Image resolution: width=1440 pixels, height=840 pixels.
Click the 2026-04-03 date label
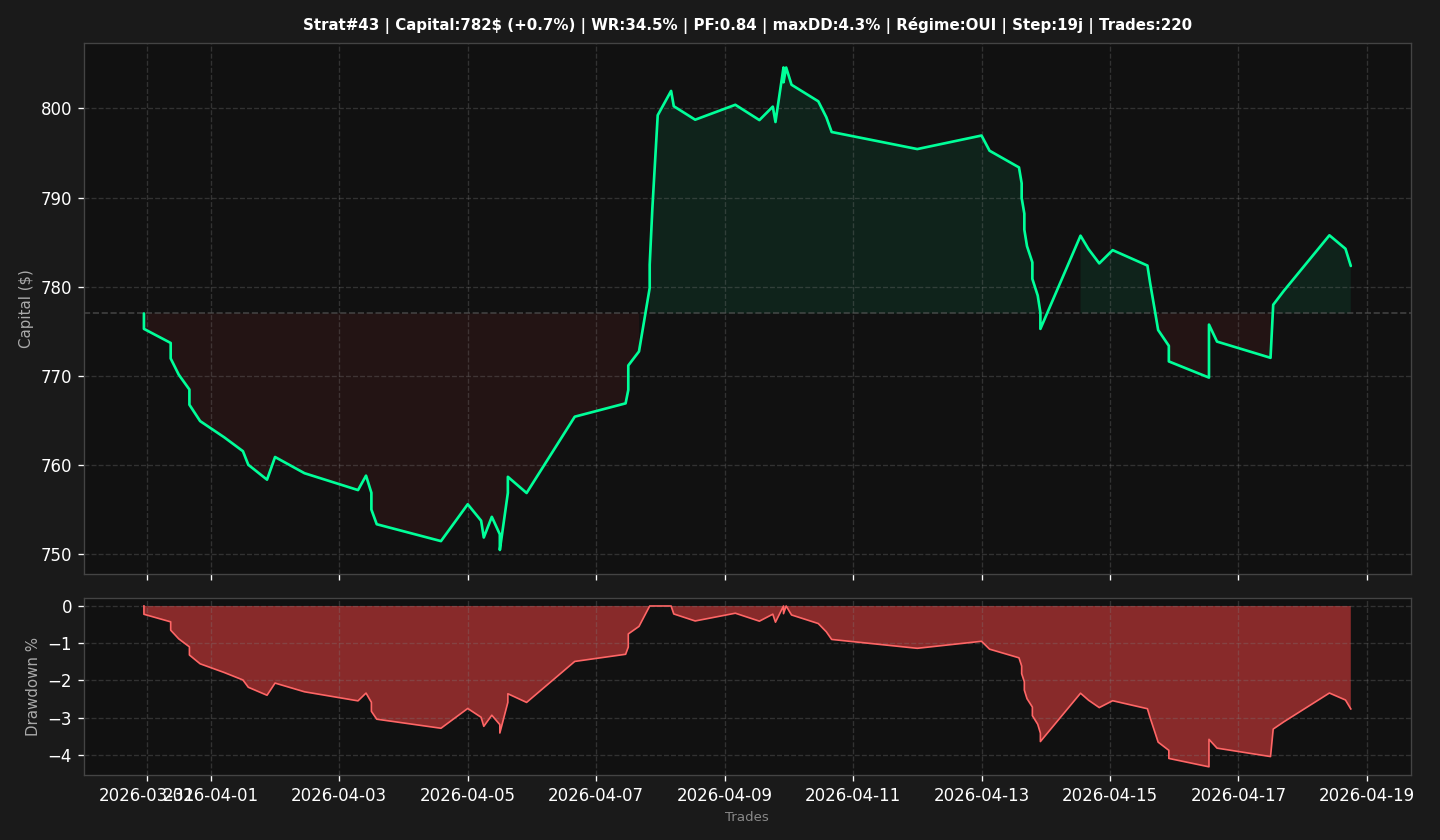(x=339, y=795)
